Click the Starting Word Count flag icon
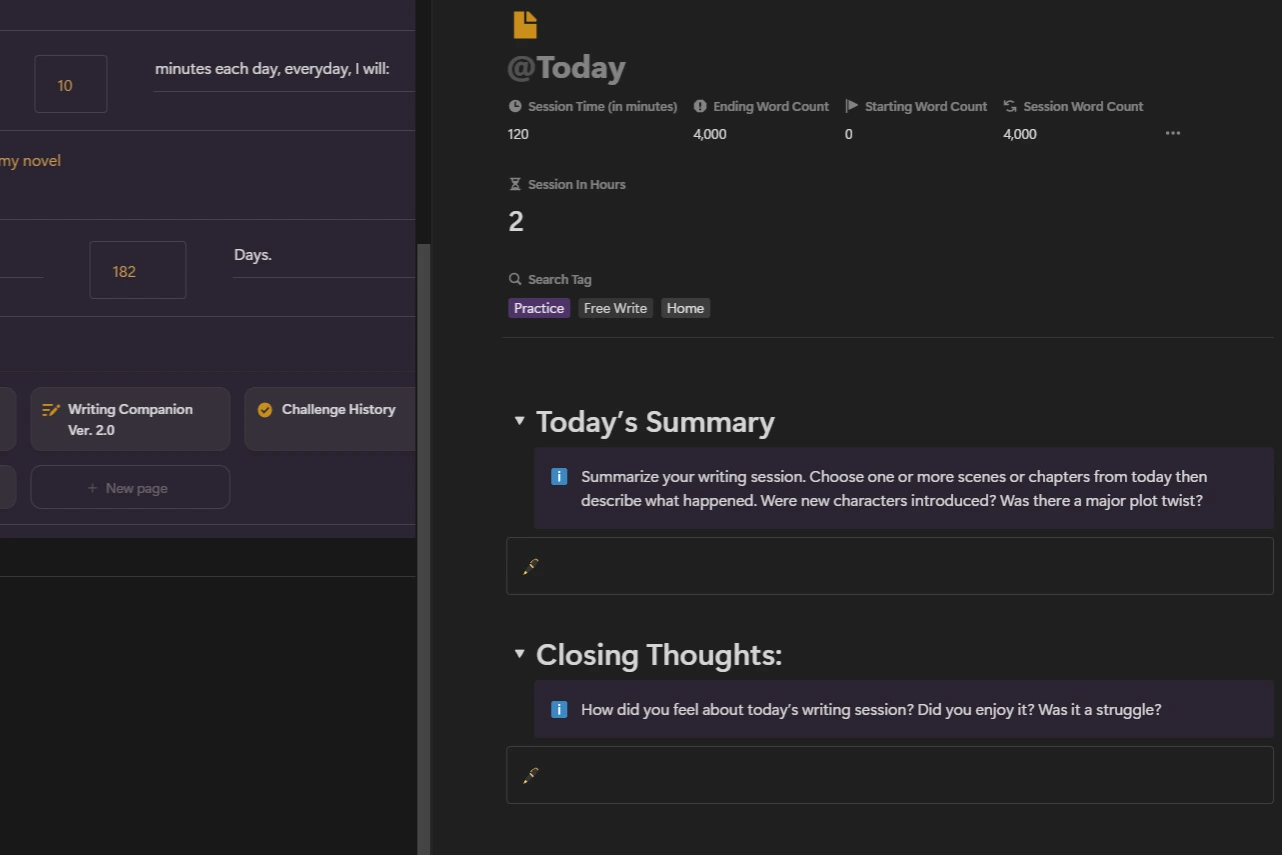Viewport: 1282px width, 855px height. (x=852, y=106)
